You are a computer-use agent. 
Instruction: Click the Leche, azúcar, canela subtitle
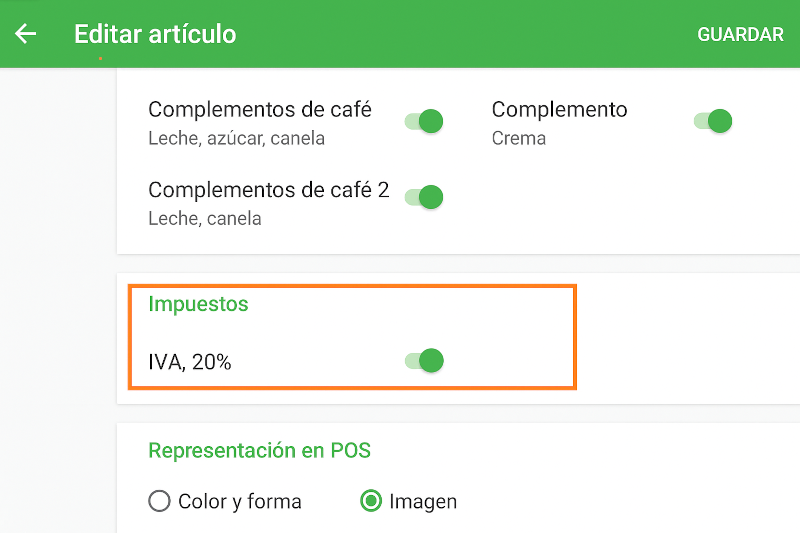pos(236,138)
